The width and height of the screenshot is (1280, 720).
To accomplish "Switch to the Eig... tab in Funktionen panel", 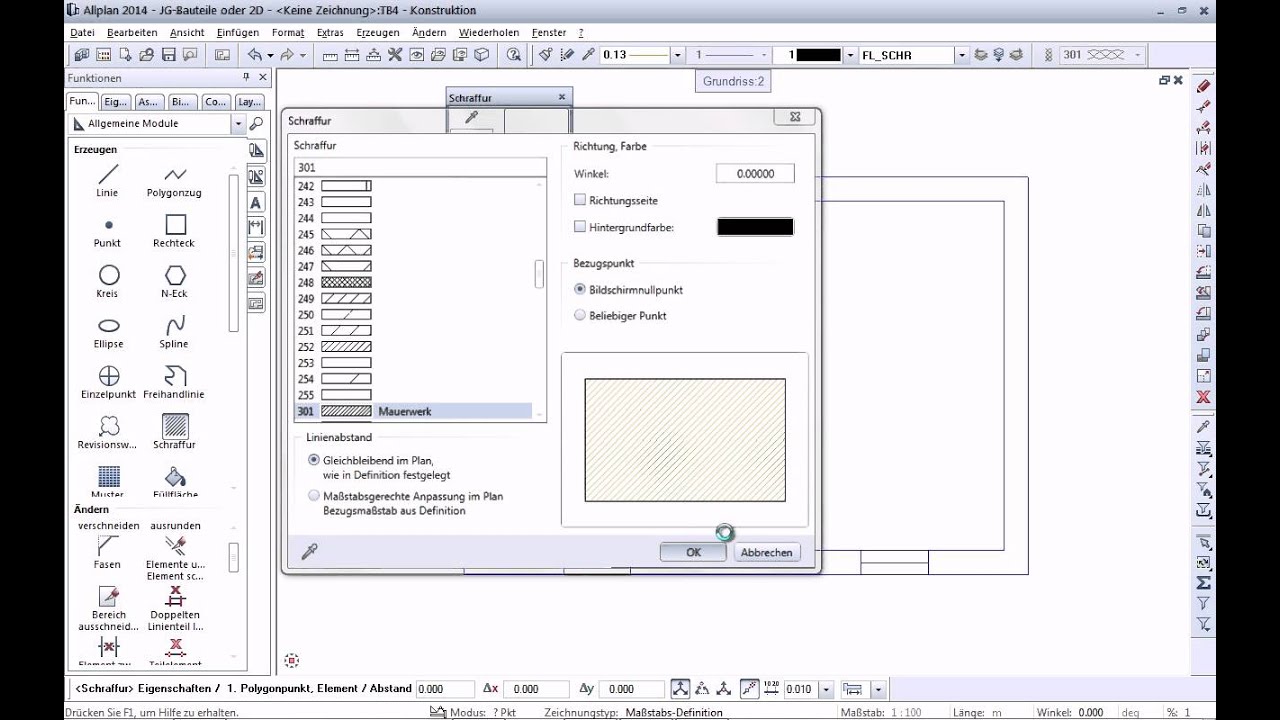I will [116, 101].
